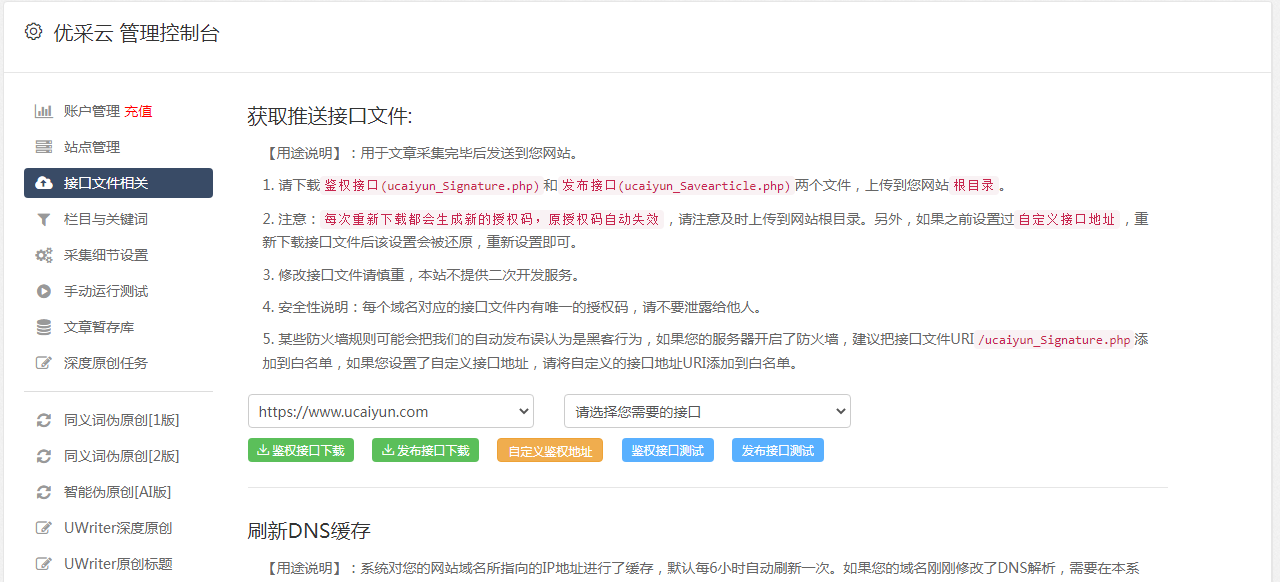Screen dimensions: 1280x582
Task: Open 智能伪原创[AI版] tool
Action: pyautogui.click(x=118, y=492)
